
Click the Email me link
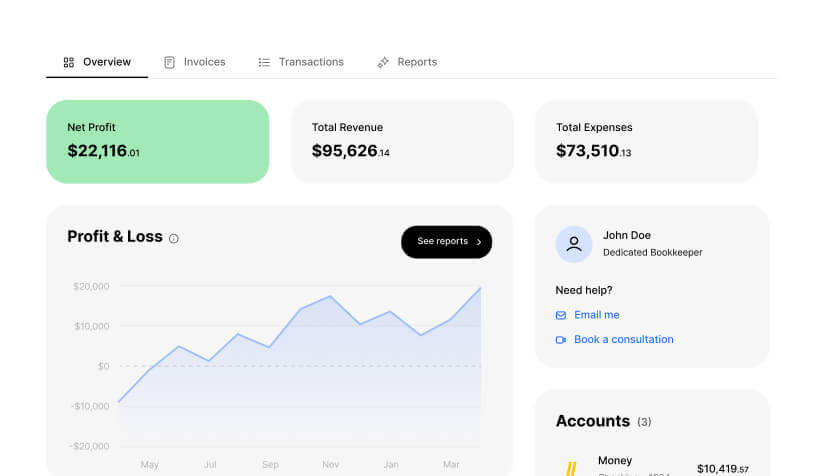596,315
